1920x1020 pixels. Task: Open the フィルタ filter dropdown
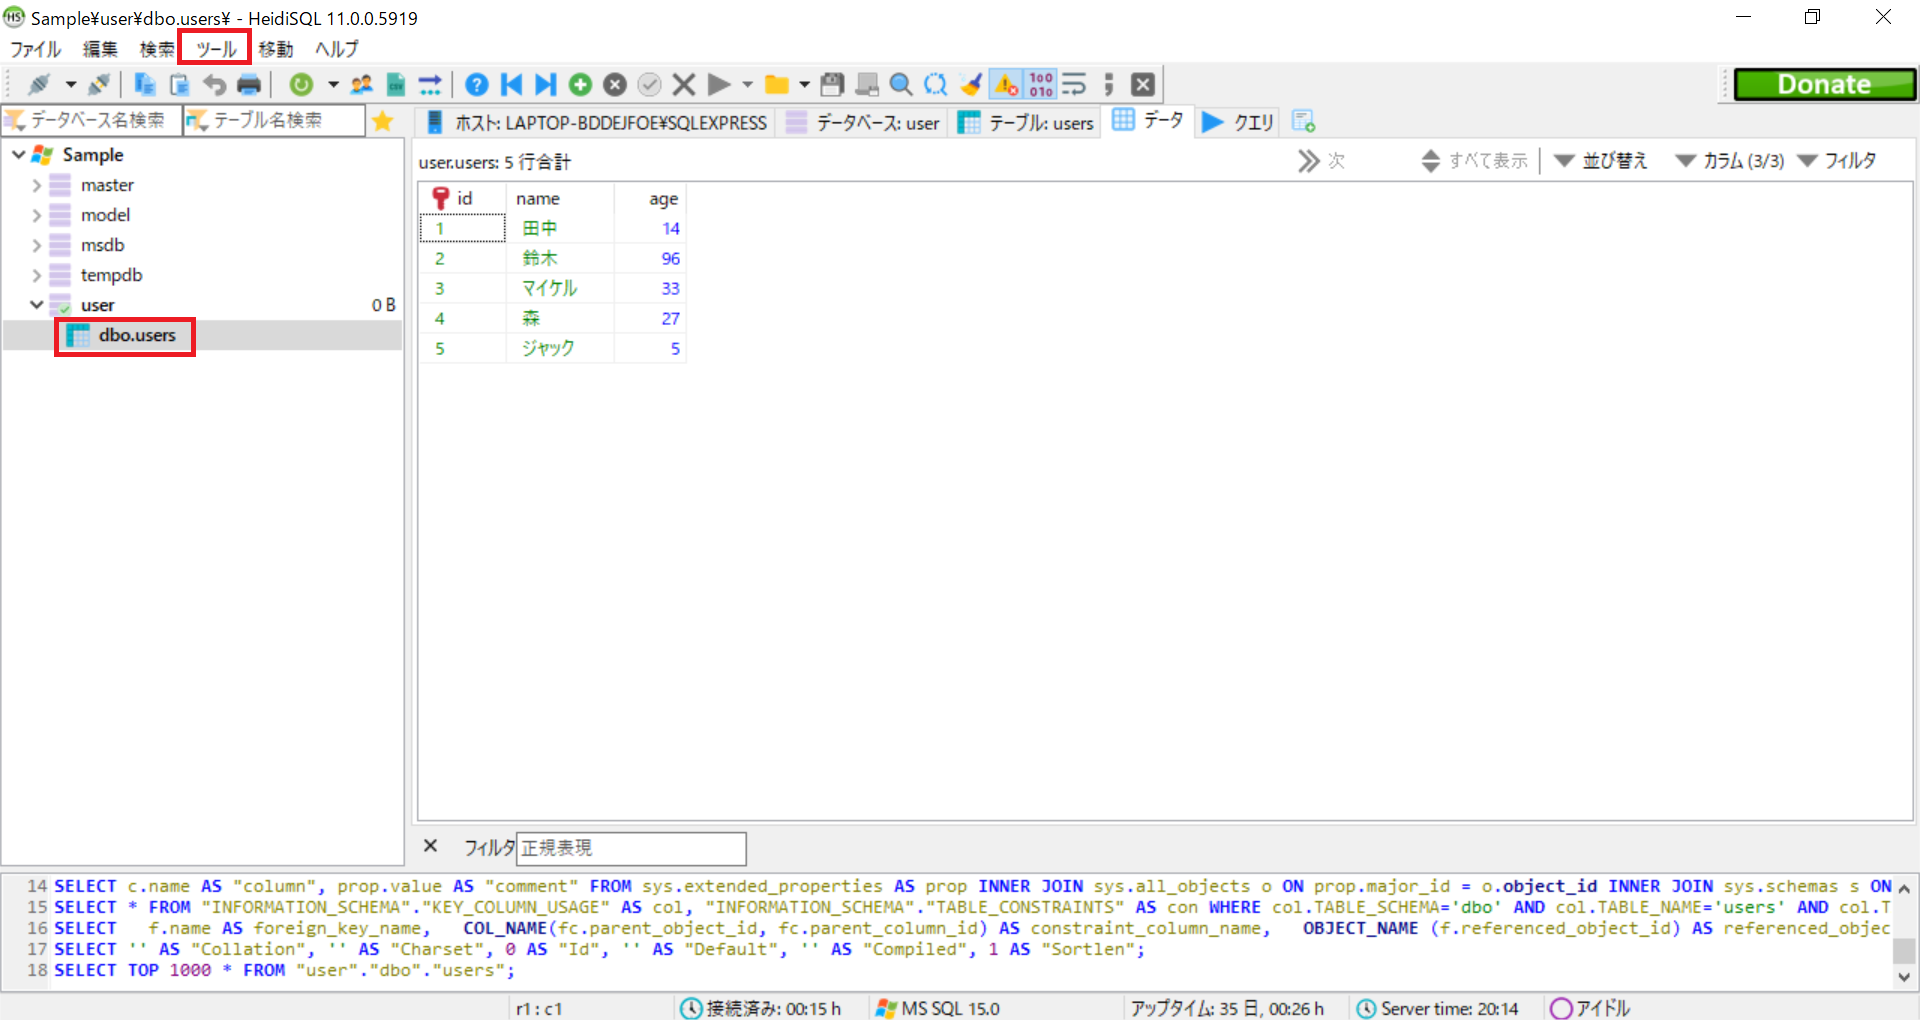click(x=1837, y=161)
